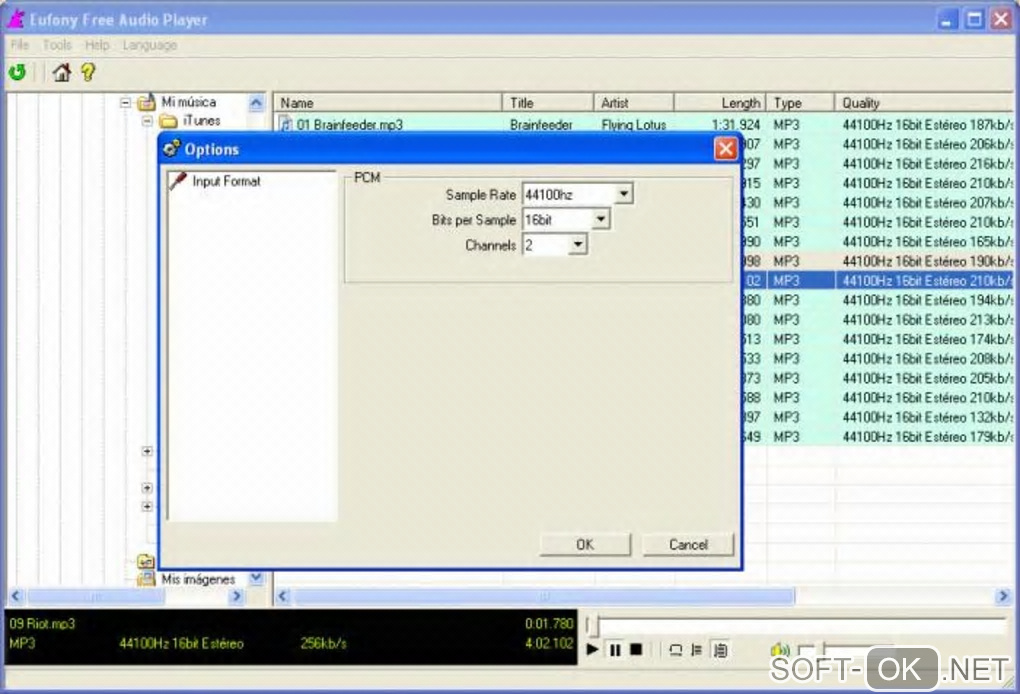Collapse the iTunes tree node

pyautogui.click(x=148, y=121)
